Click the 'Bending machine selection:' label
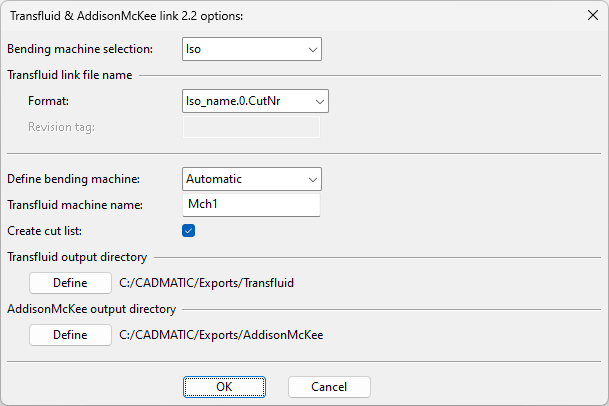 tap(81, 49)
